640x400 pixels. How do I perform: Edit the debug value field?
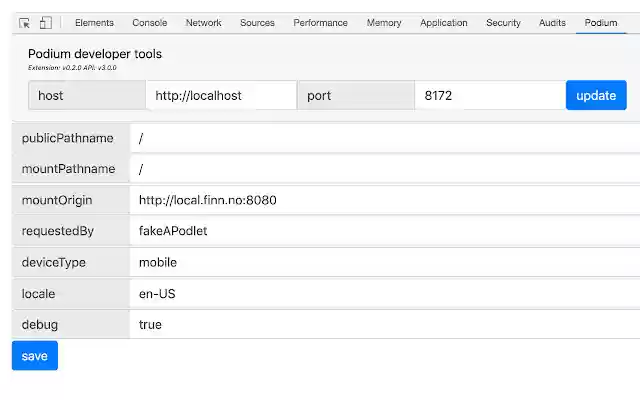(x=384, y=325)
